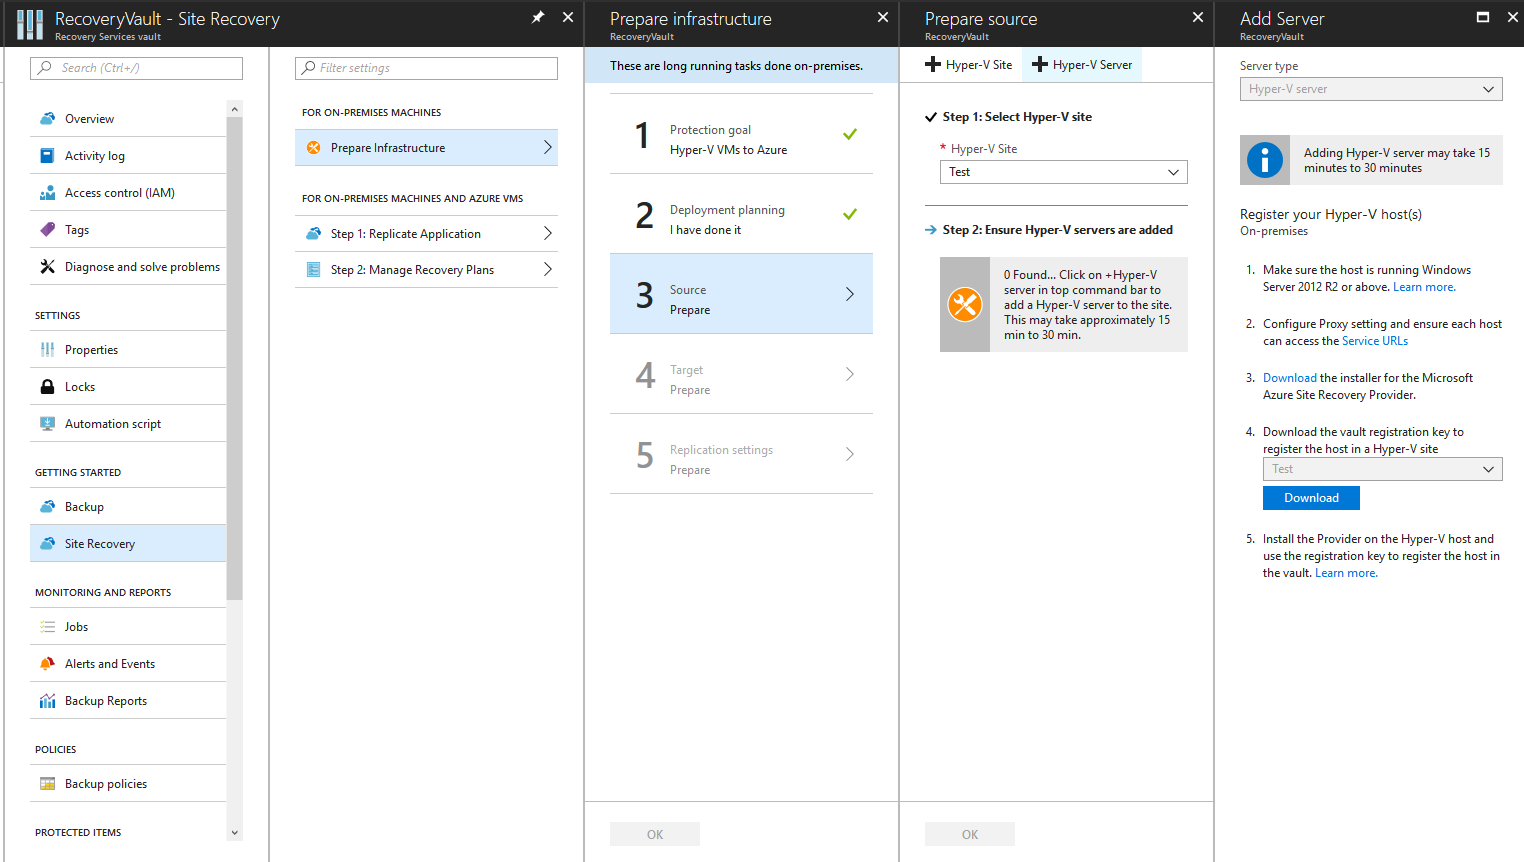Click the Alerts and Events icon
Viewport: 1524px width, 862px height.
point(47,664)
